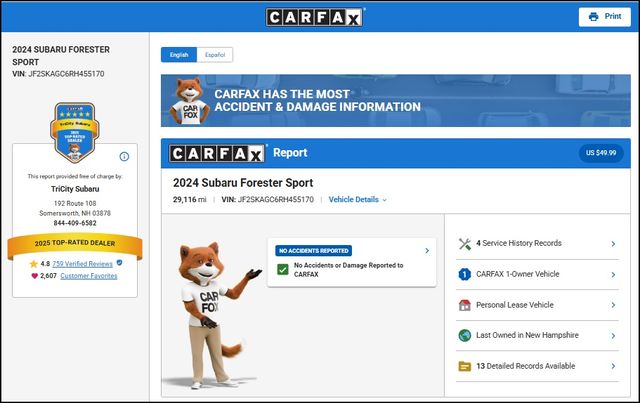This screenshot has width=640, height=403.
Task: Click the 2024 Subaru Forester Sport report title
Action: 243,183
